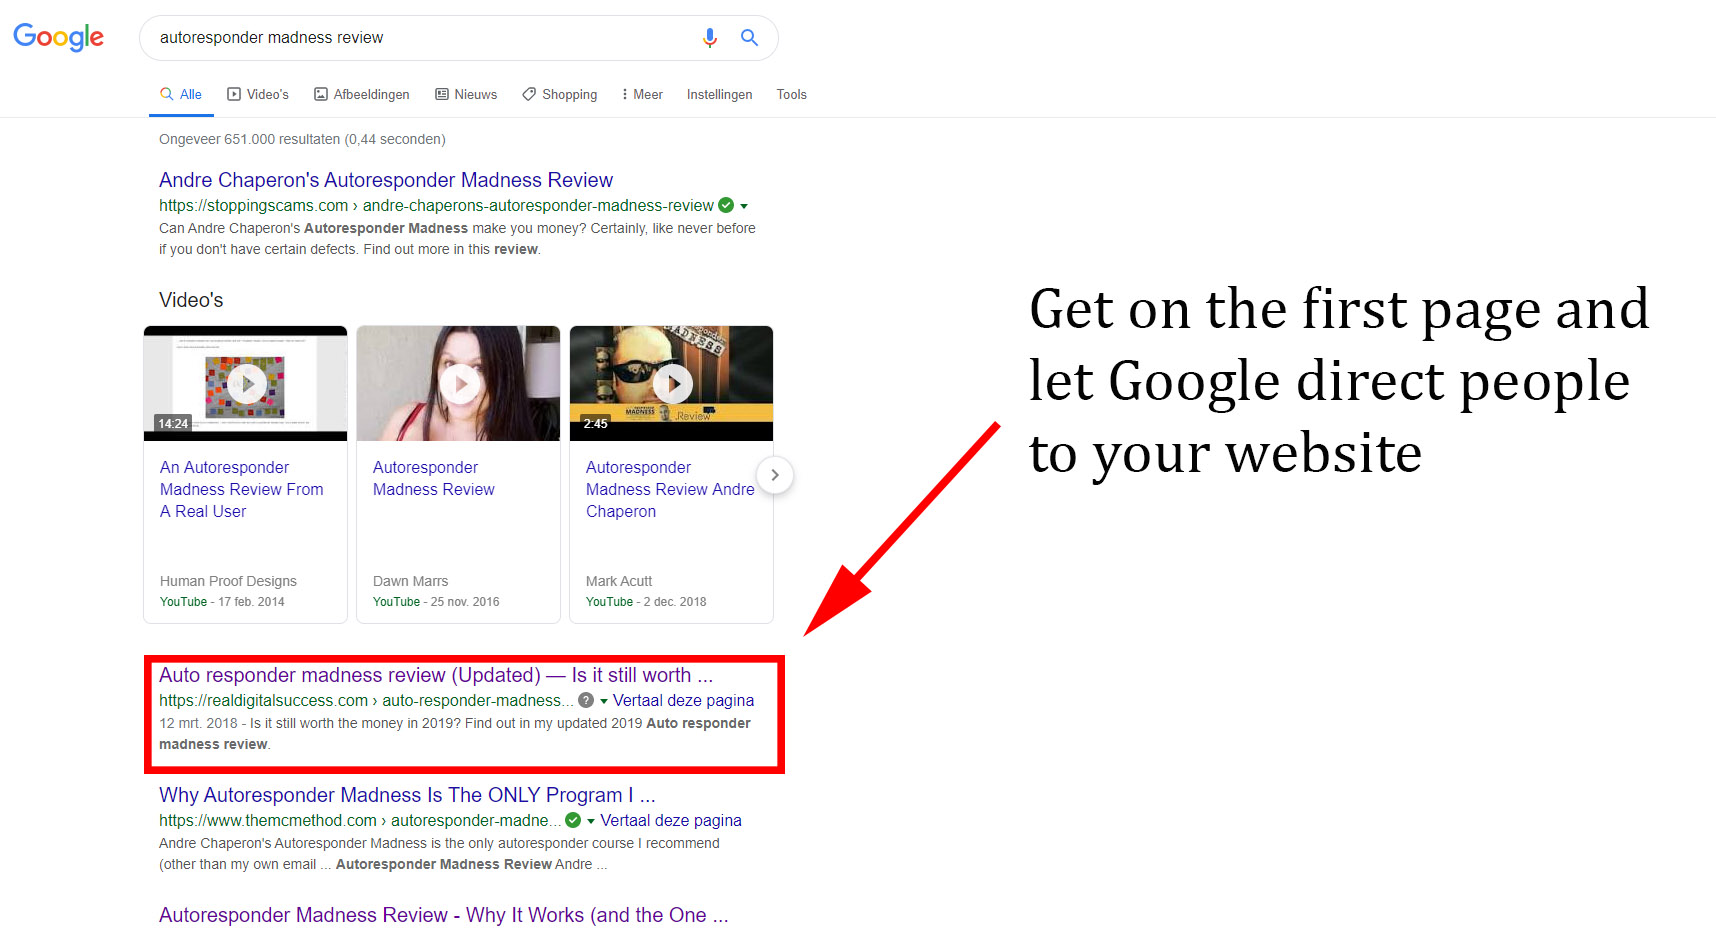Play the 2:45 Mark Acutt video thumbnail
The image size is (1716, 931).
pyautogui.click(x=672, y=383)
